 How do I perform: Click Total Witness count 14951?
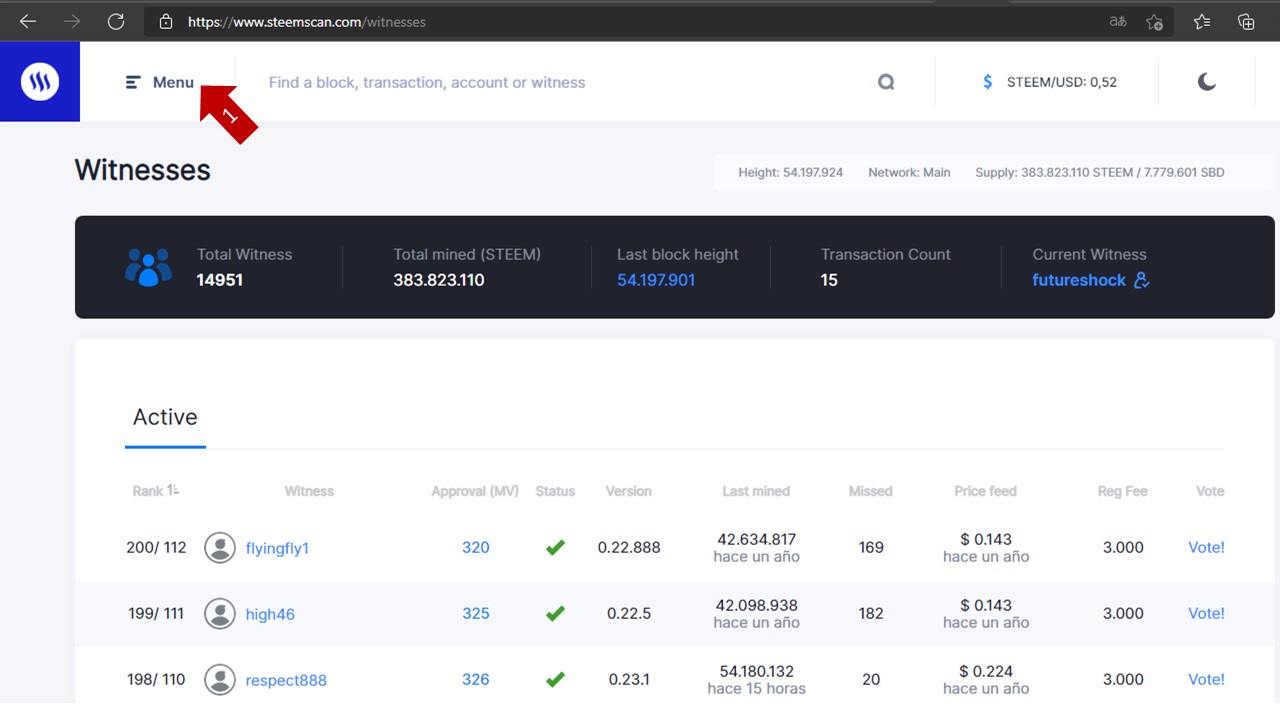(x=220, y=280)
